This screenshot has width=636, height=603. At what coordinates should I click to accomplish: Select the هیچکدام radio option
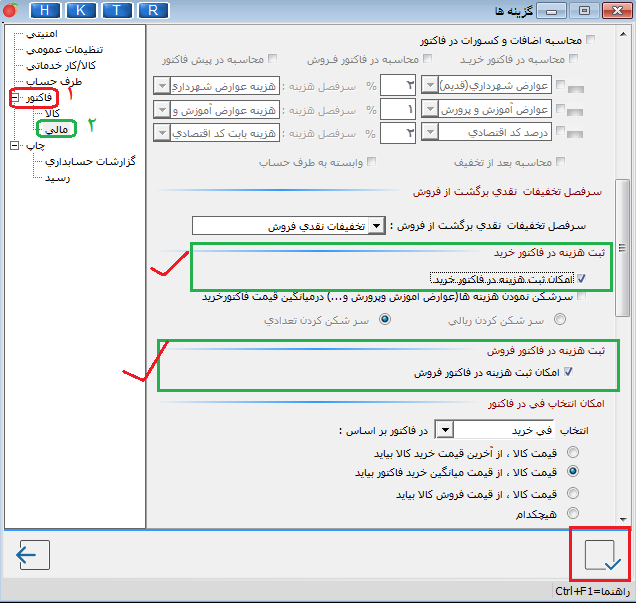pyautogui.click(x=573, y=513)
